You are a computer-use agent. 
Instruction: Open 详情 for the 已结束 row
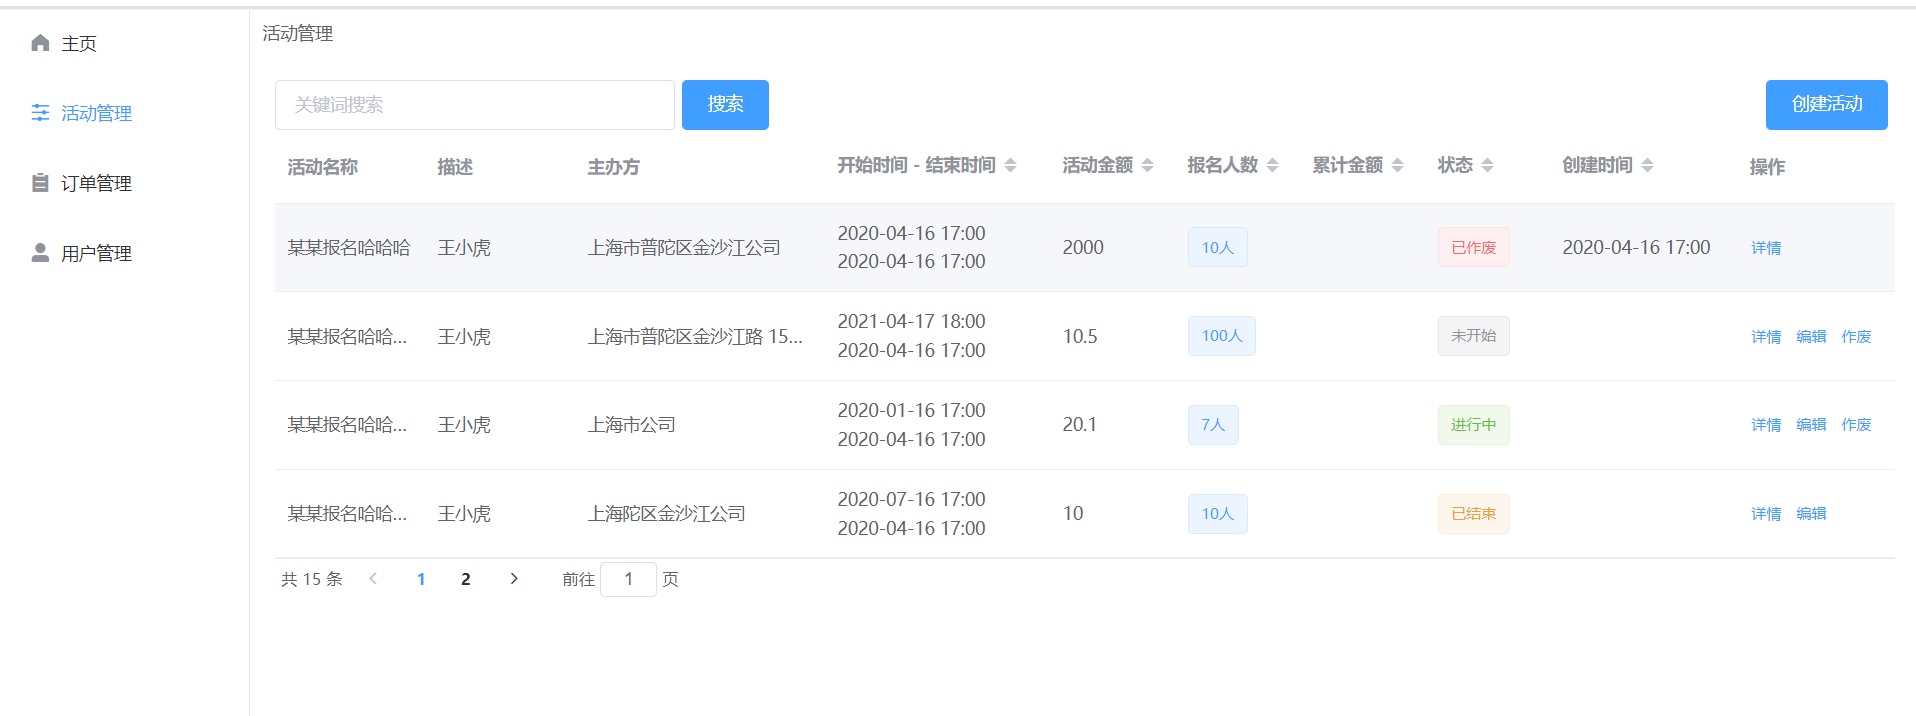pyautogui.click(x=1766, y=514)
